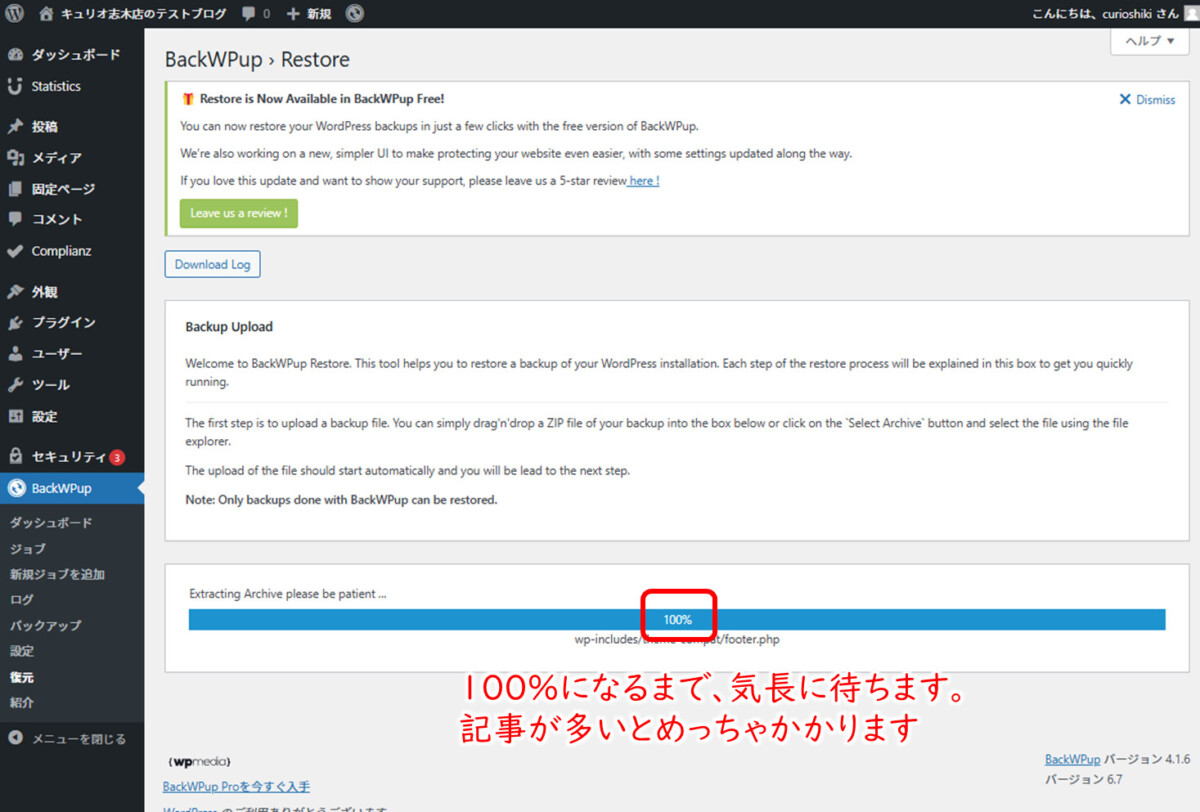Click the 外観 paintbrush icon
Image resolution: width=1200 pixels, height=812 pixels.
[15, 292]
